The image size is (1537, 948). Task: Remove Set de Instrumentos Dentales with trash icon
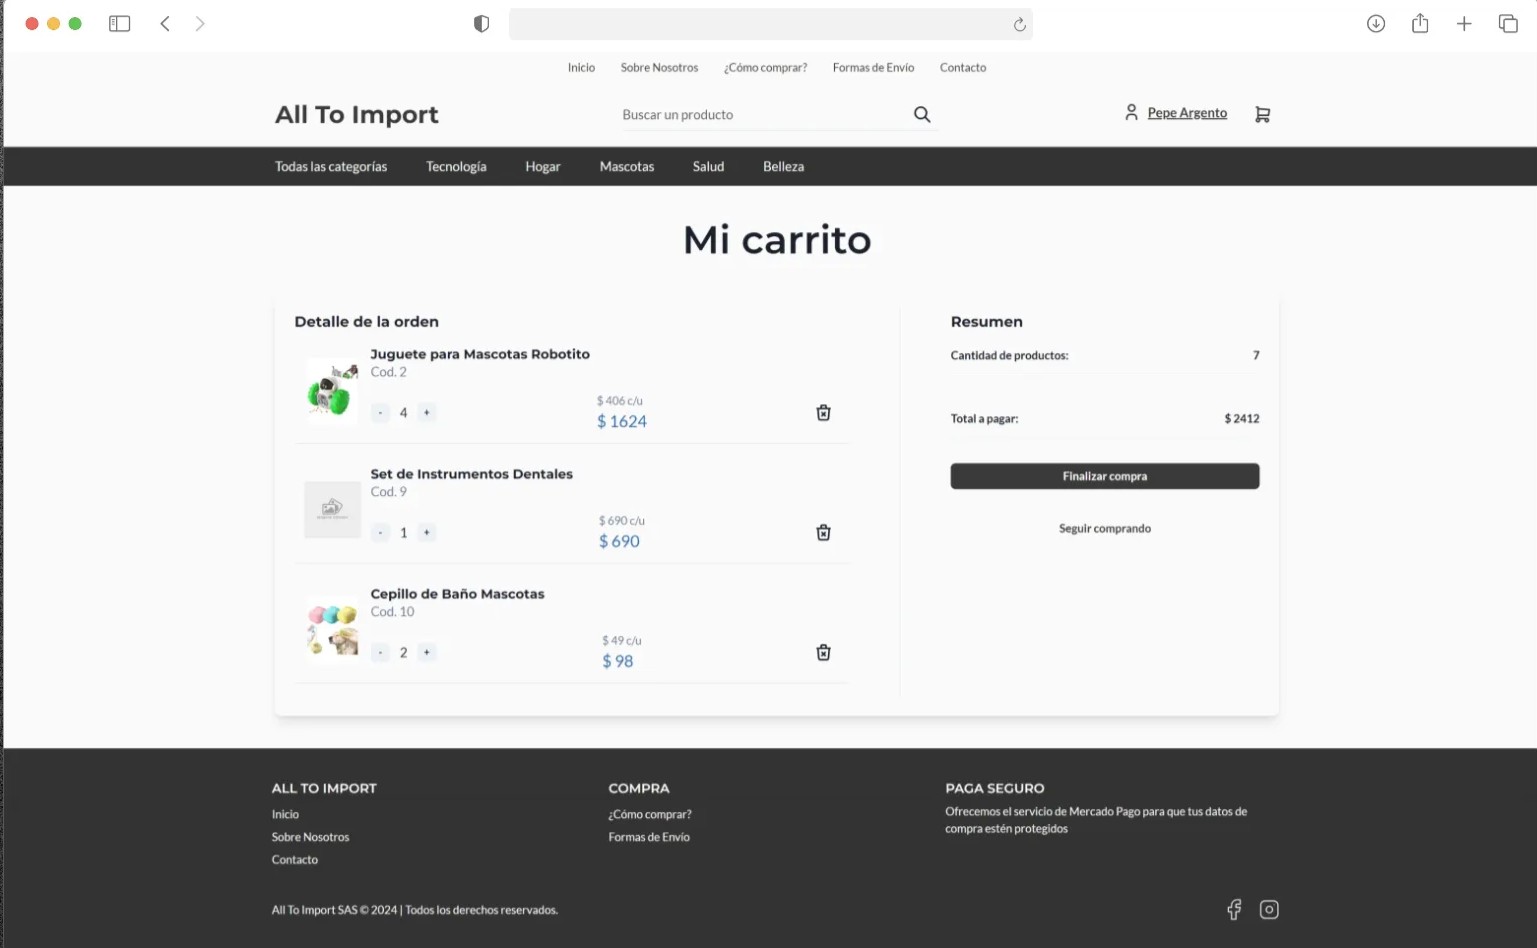click(x=823, y=533)
